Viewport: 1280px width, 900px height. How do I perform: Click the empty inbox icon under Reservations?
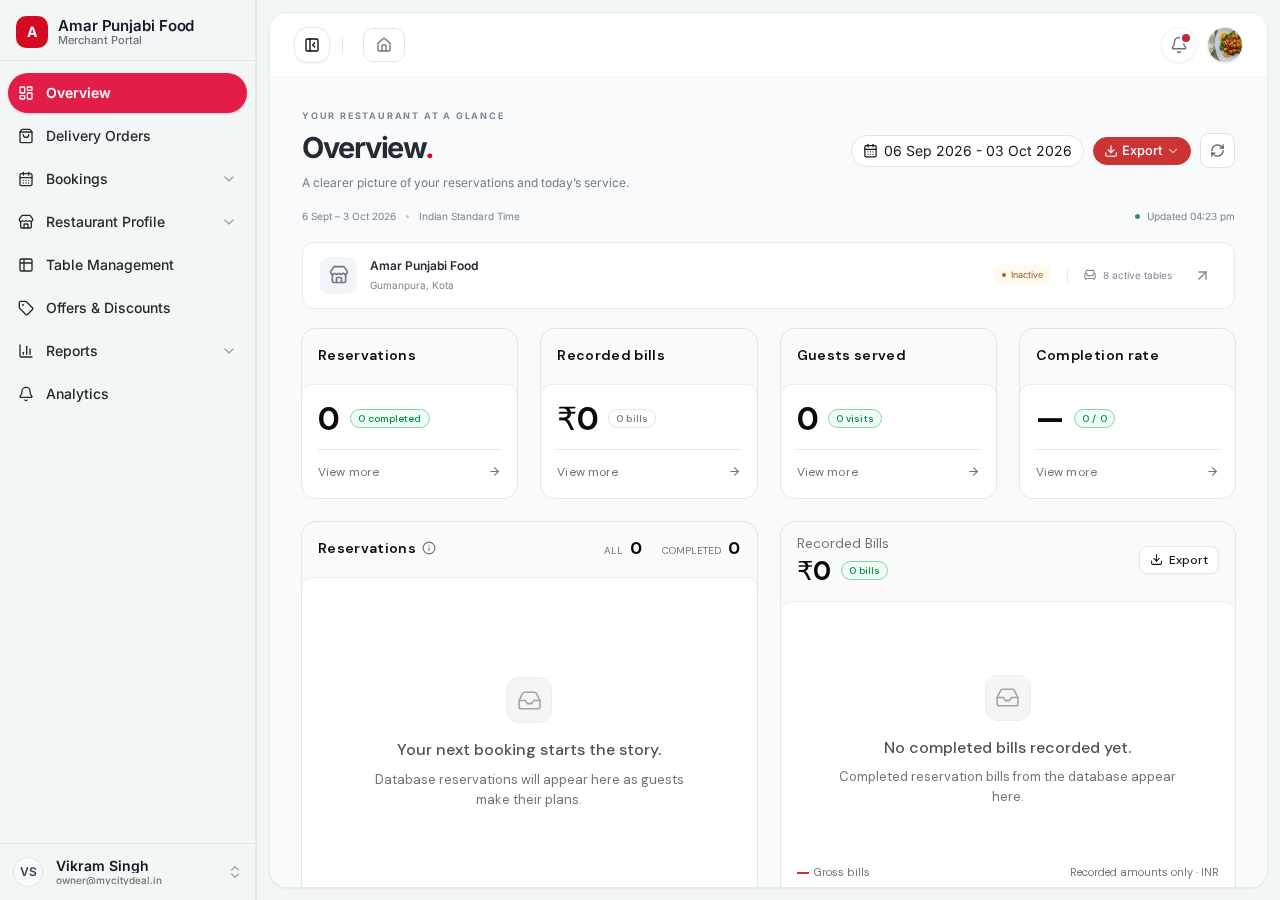click(x=529, y=700)
